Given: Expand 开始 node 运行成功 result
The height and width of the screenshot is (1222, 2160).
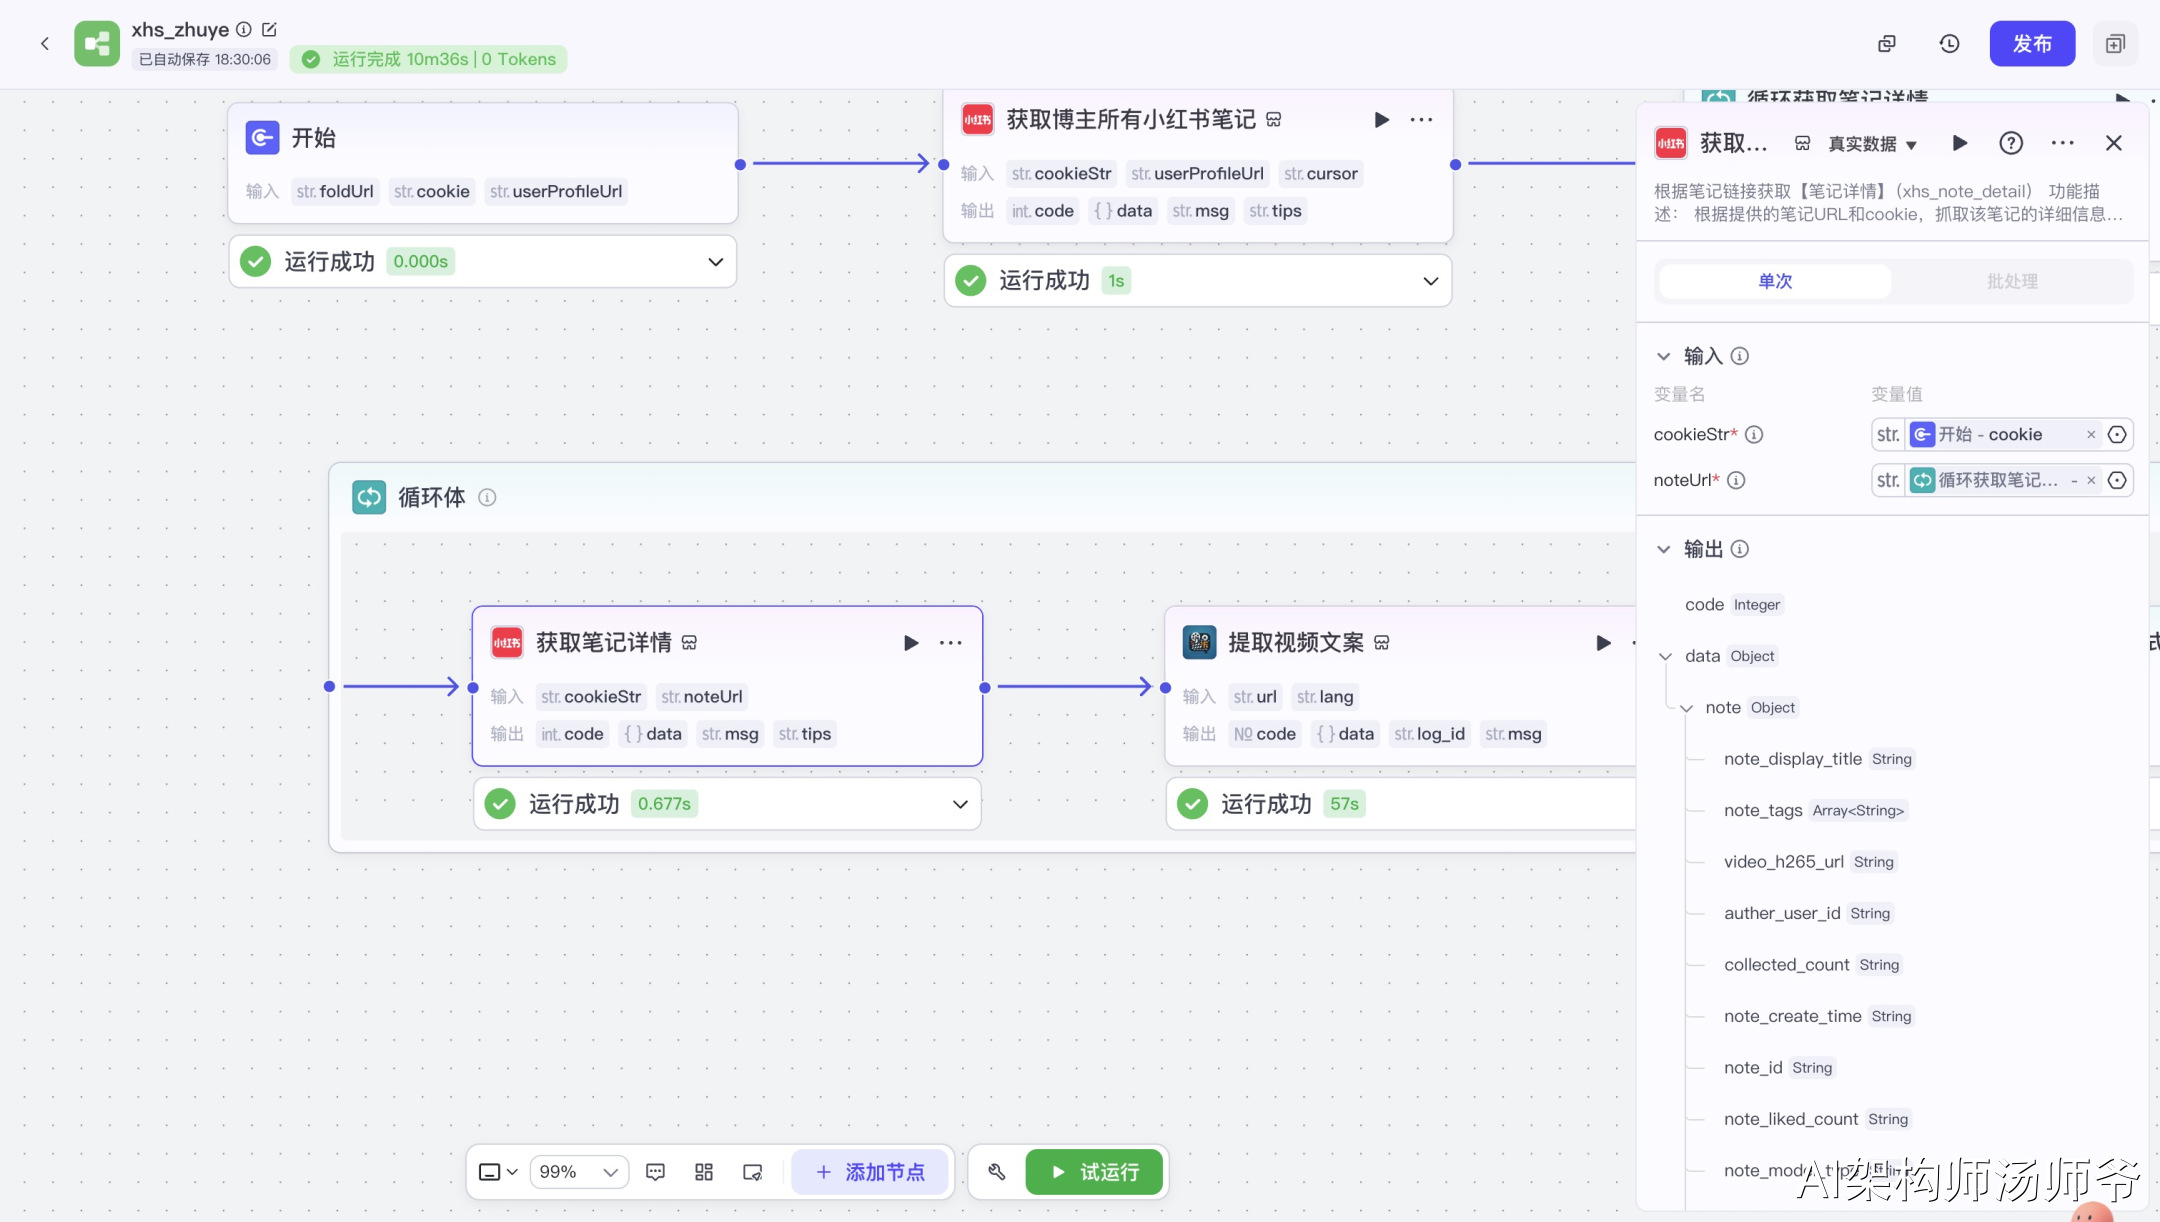Looking at the screenshot, I should click(715, 261).
